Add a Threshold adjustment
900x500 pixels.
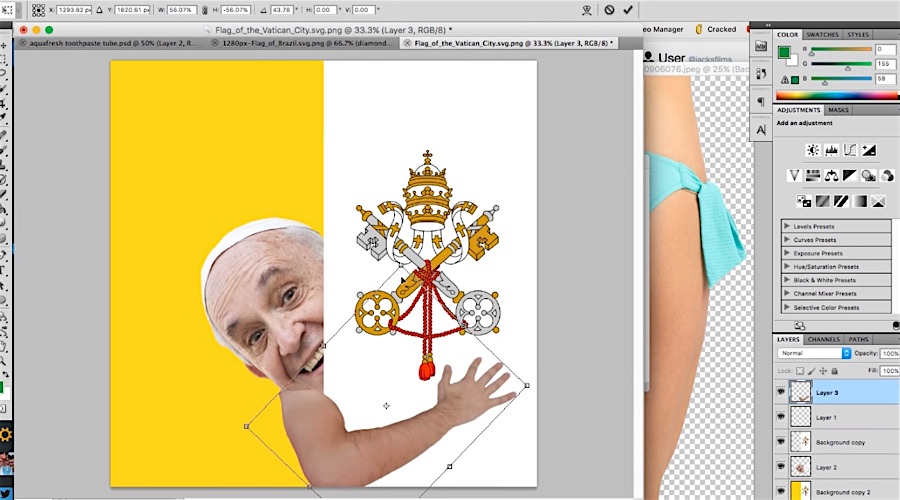841,201
